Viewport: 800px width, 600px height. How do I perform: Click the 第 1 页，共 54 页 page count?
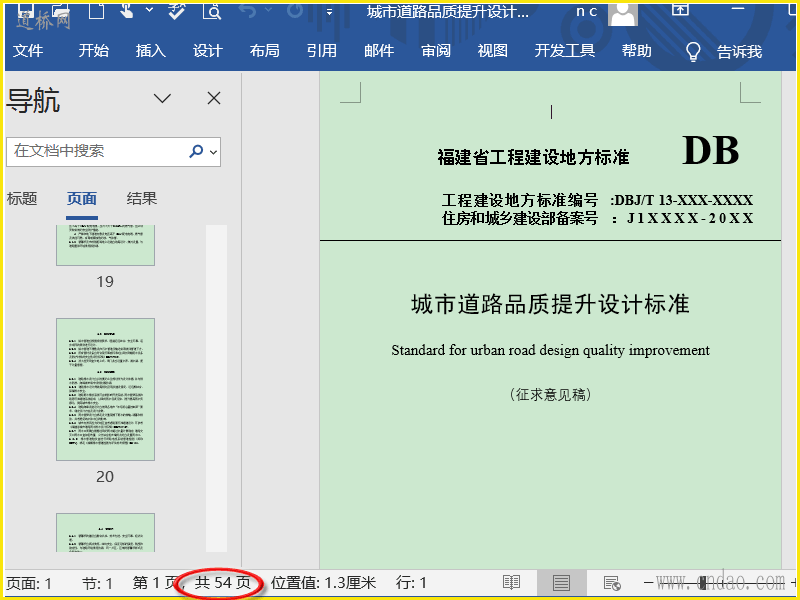(x=192, y=583)
